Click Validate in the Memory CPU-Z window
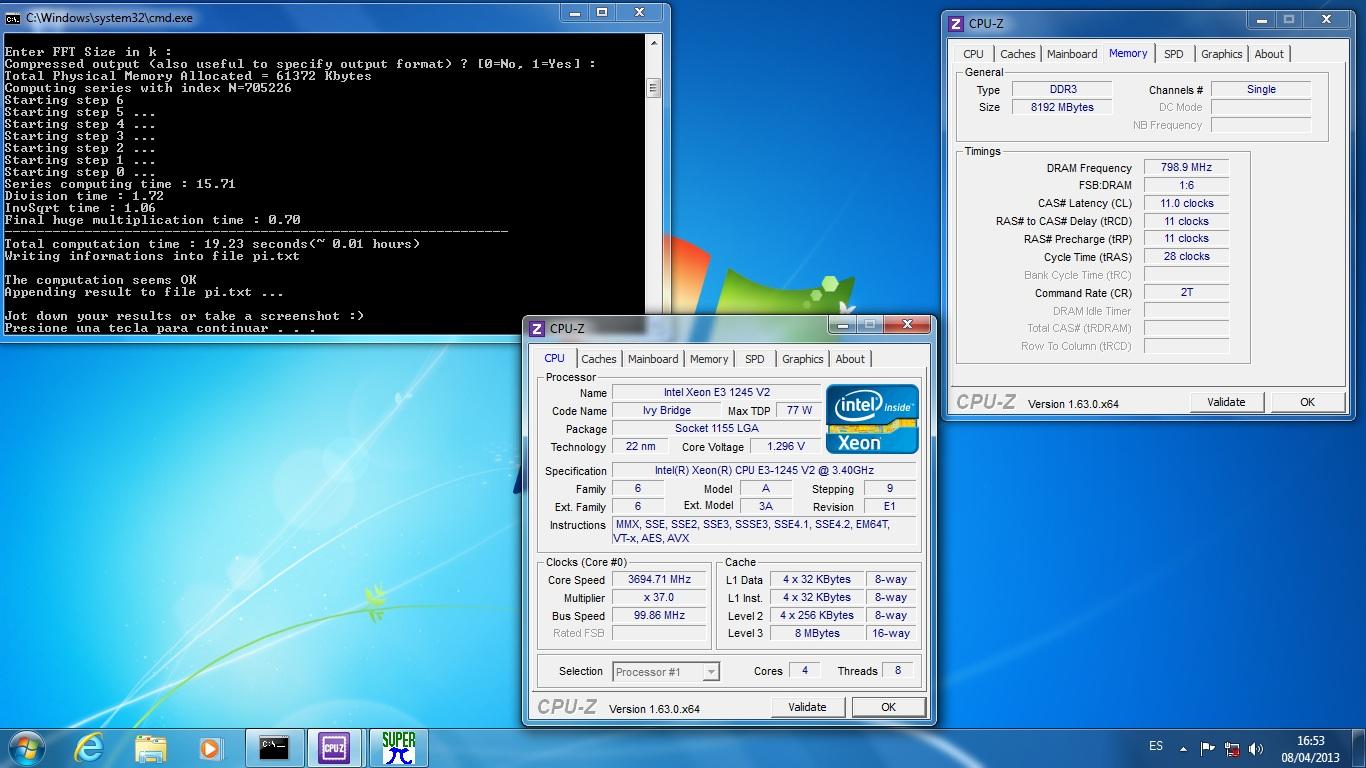The height and width of the screenshot is (768, 1366). 1226,402
